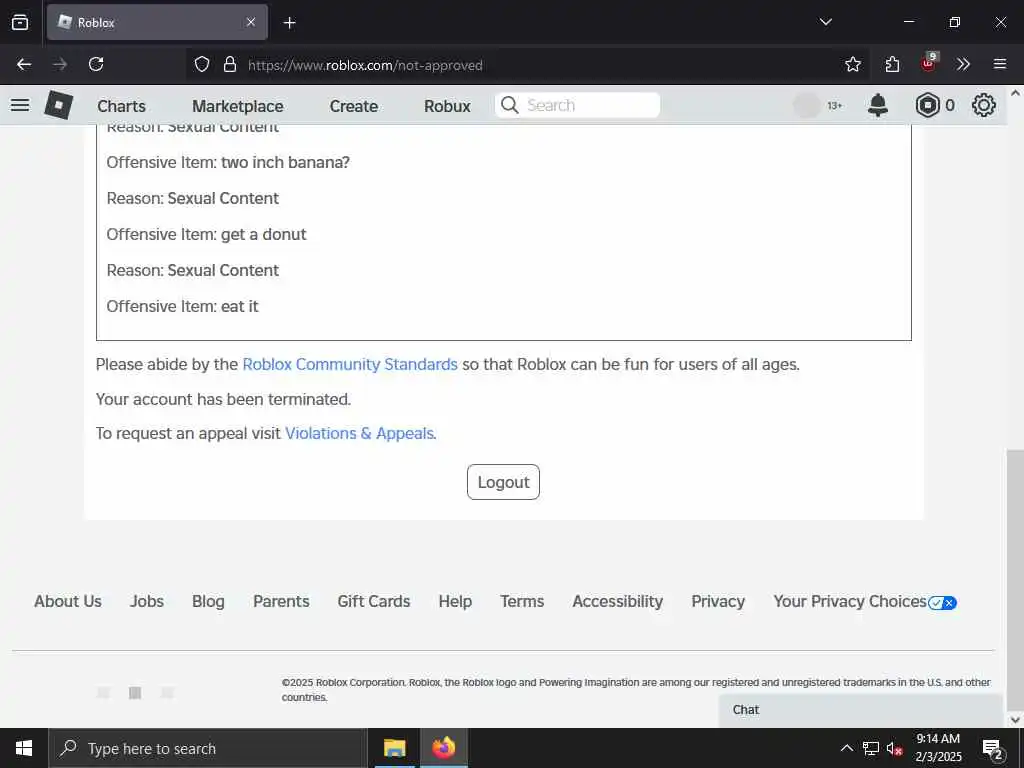Click the text 'Offensive Item: eat it'
1024x768 pixels.
point(182,306)
